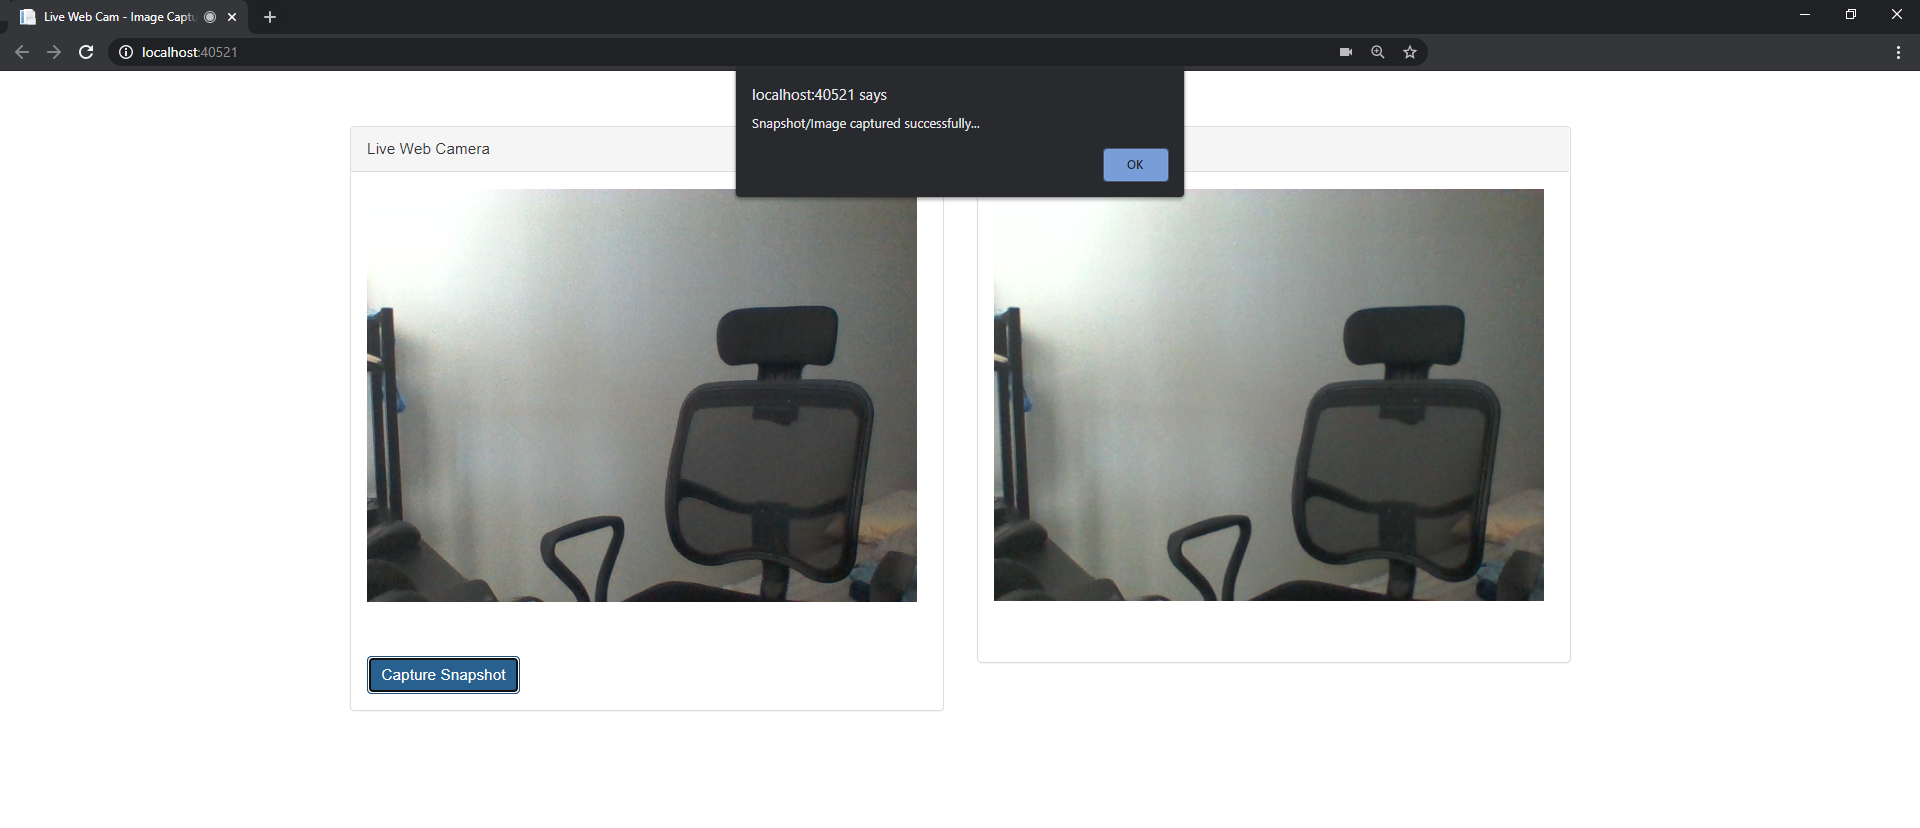Restore down the browser window

(1851, 14)
